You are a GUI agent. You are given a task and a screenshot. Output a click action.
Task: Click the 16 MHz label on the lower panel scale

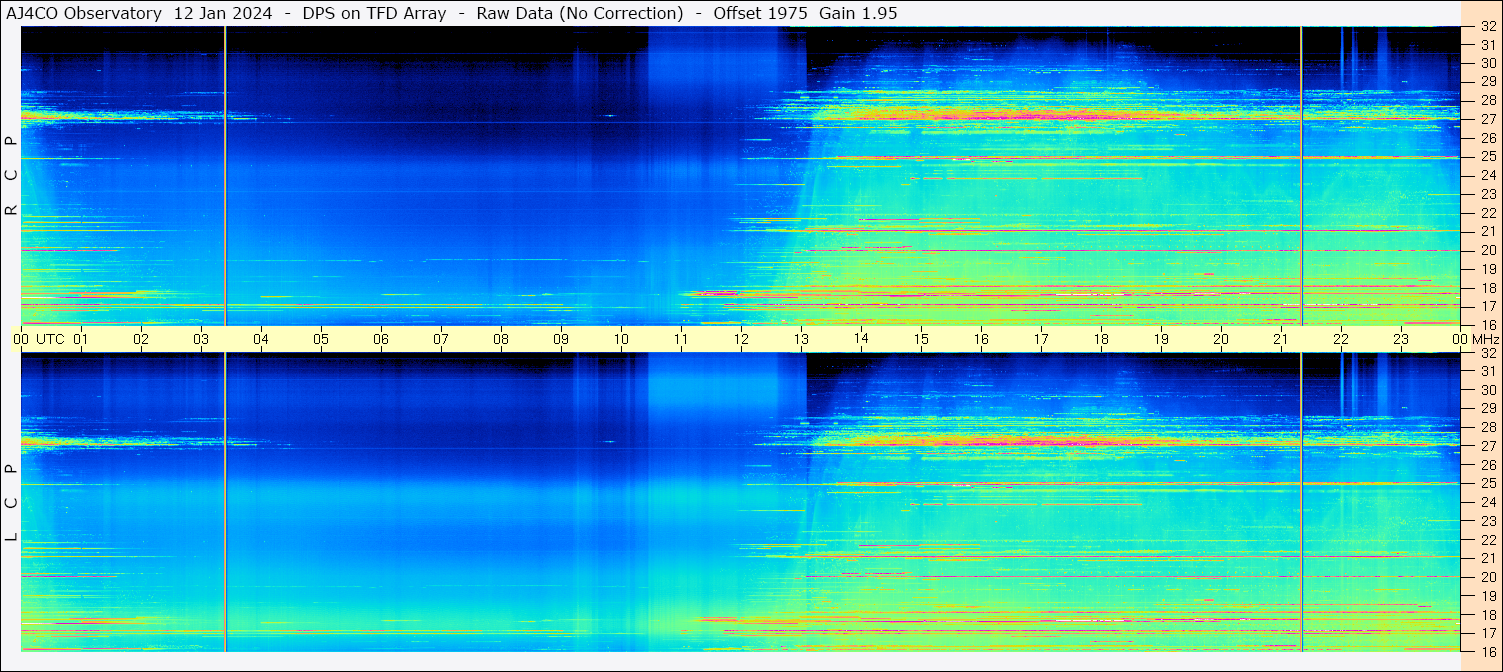[x=1488, y=651]
